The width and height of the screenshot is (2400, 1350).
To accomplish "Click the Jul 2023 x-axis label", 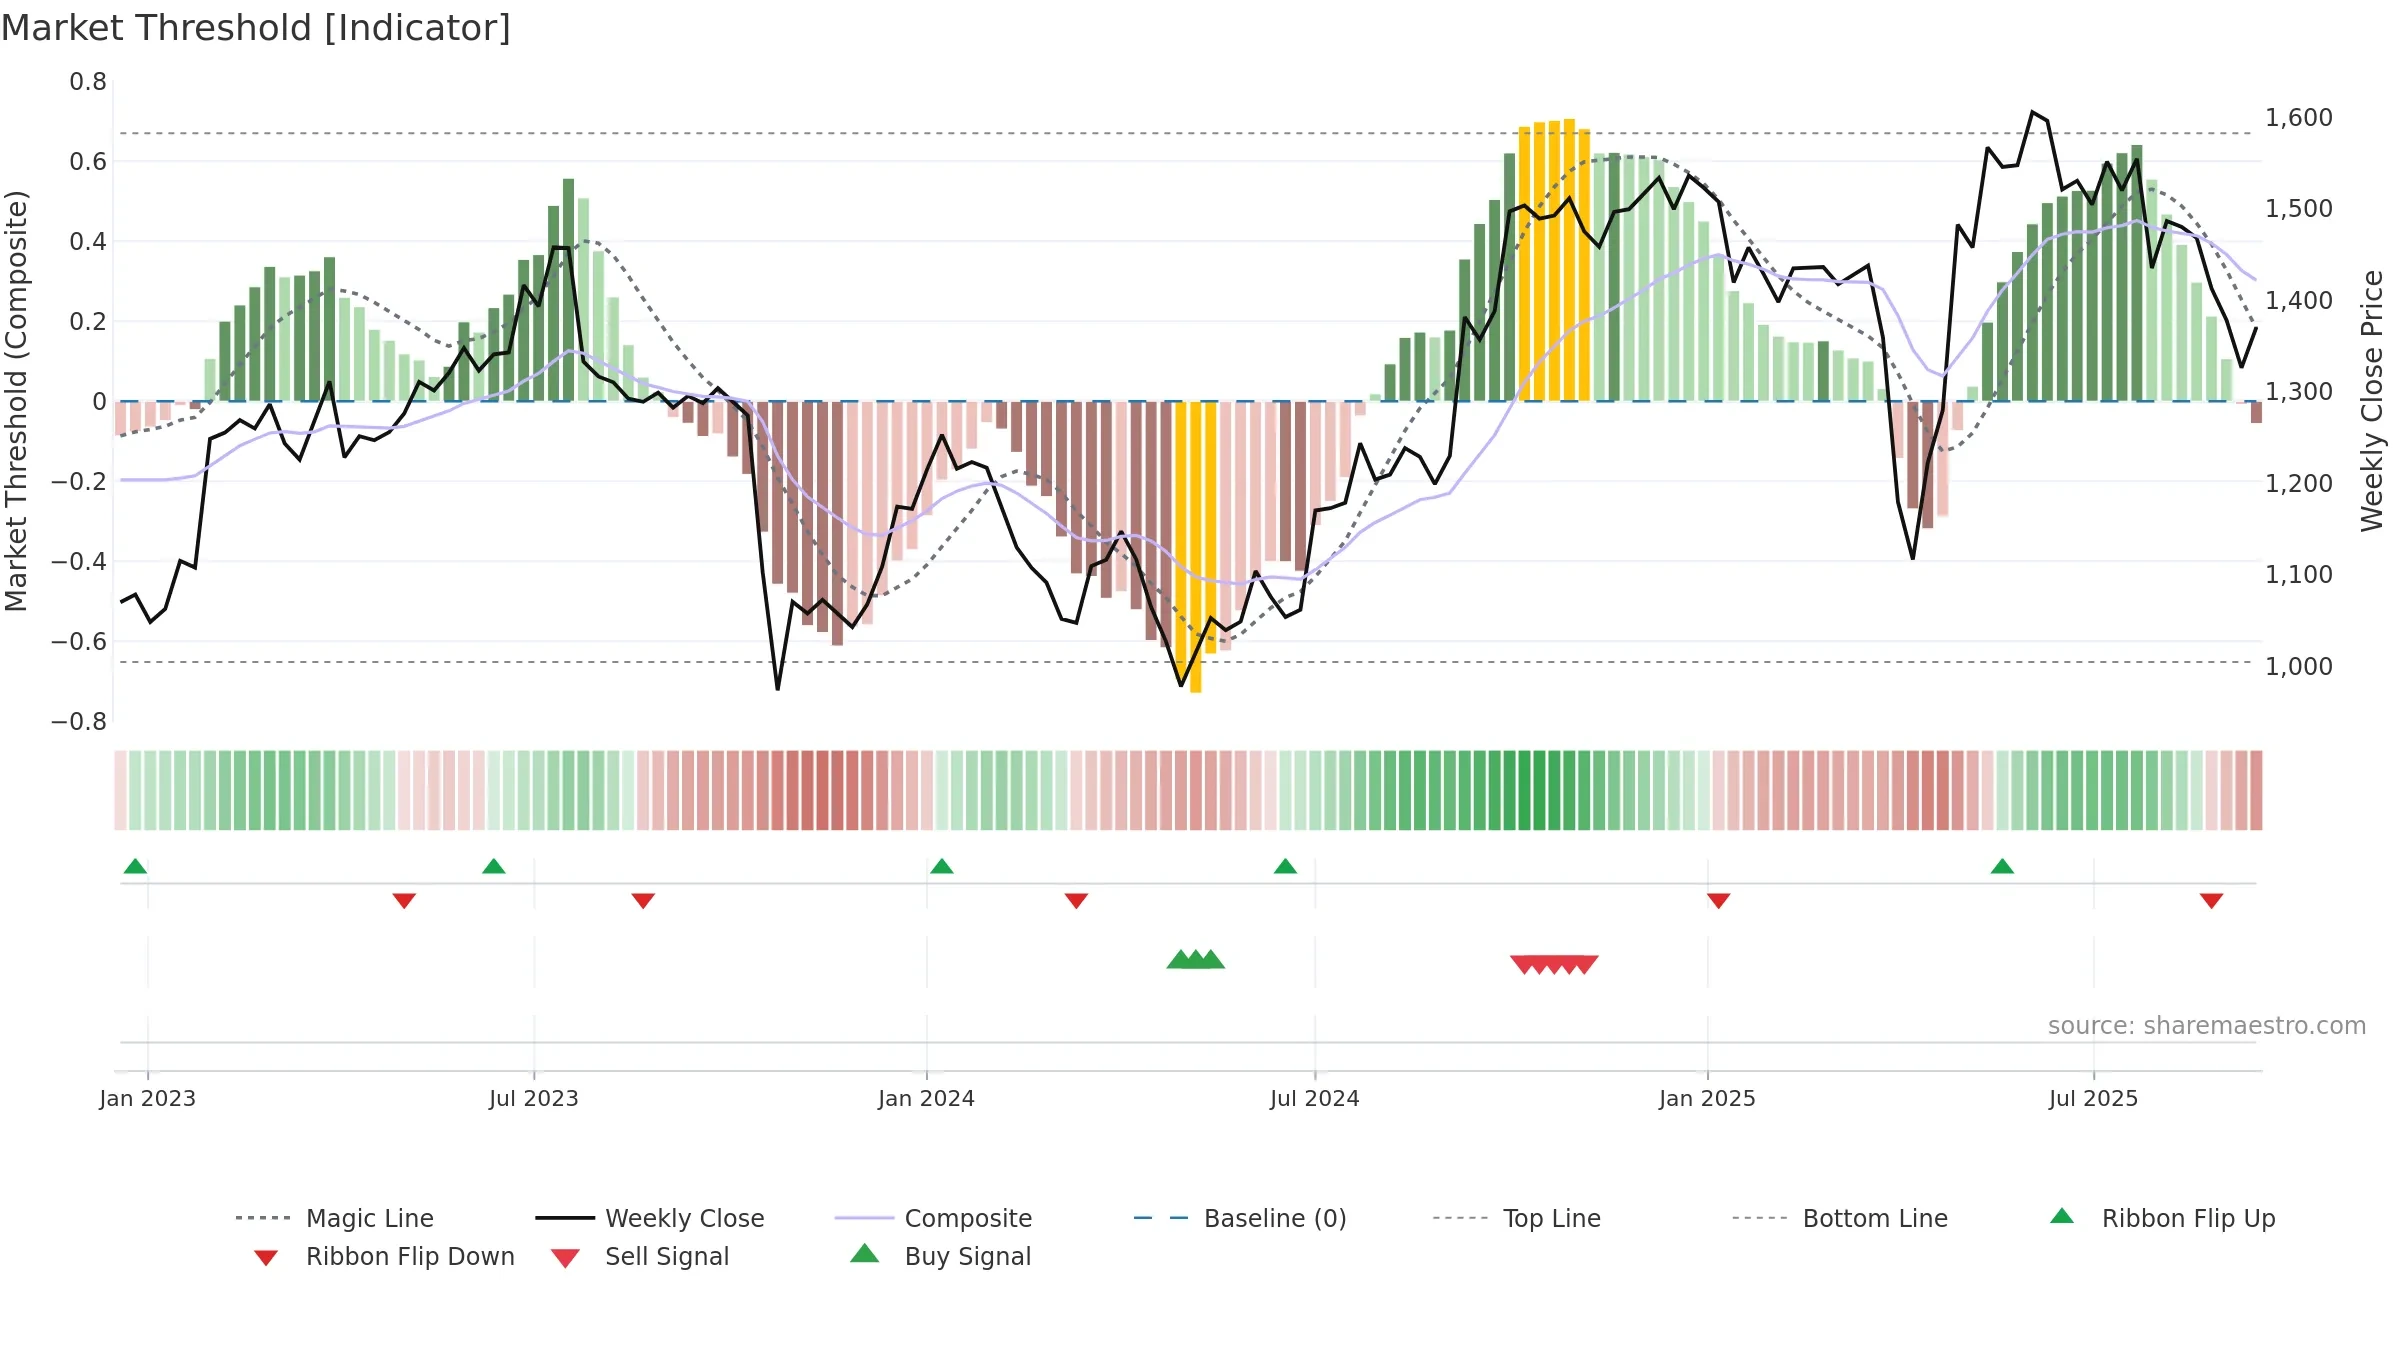I will coord(534,1098).
